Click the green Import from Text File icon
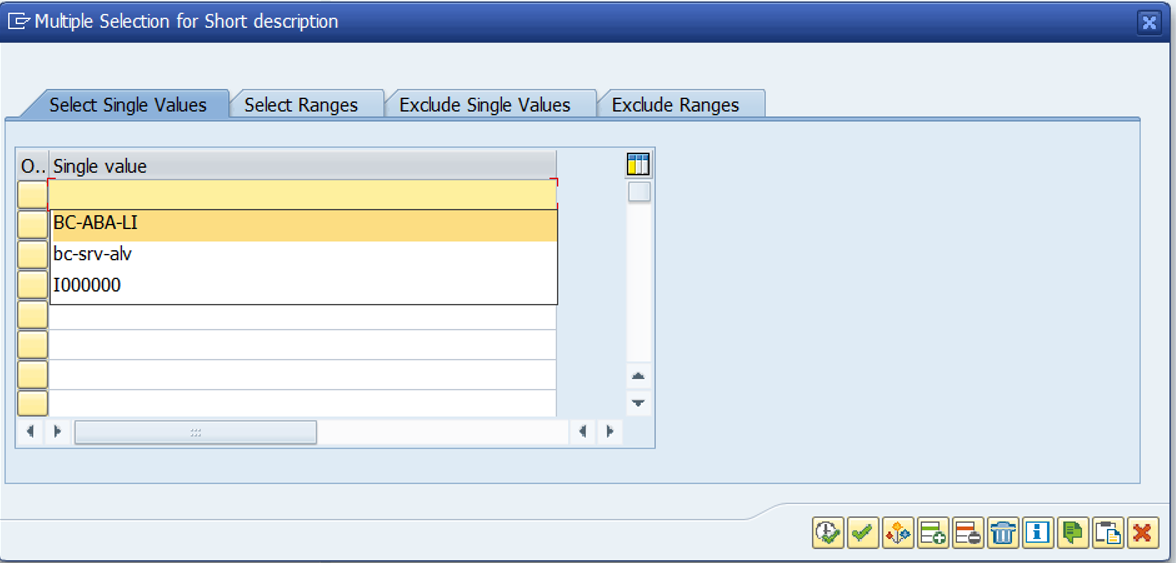The height and width of the screenshot is (563, 1176). 1073,532
